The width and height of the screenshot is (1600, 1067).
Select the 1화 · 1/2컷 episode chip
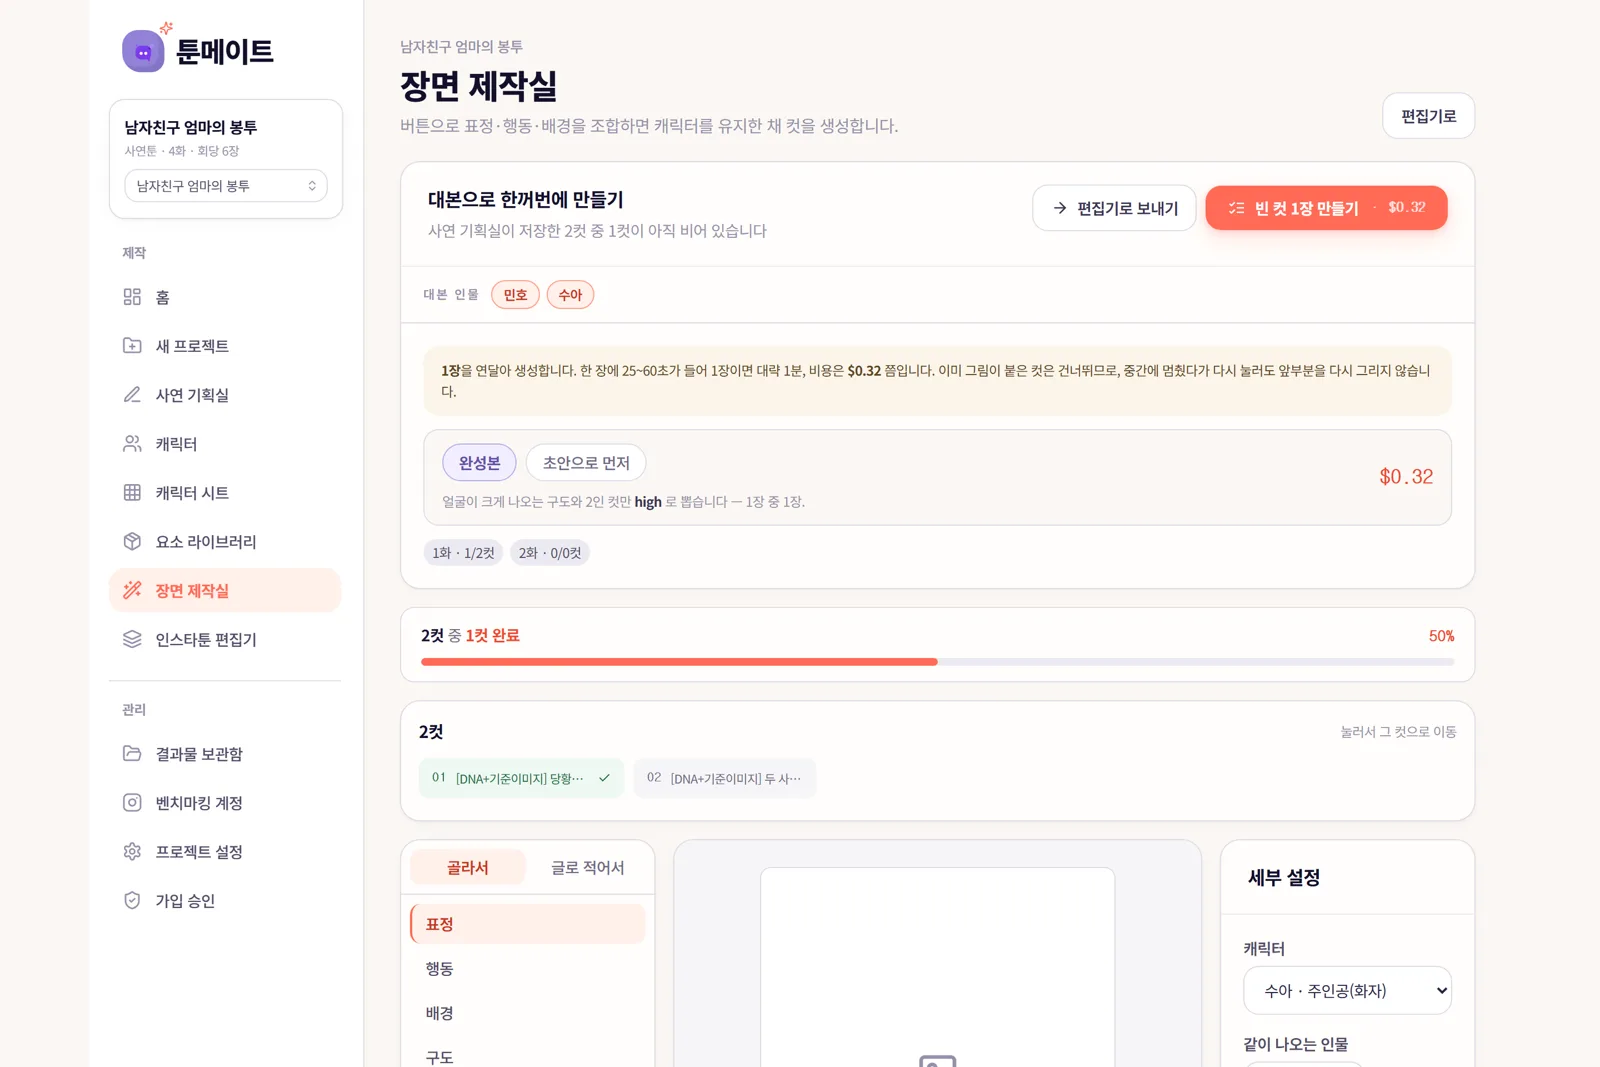point(463,553)
